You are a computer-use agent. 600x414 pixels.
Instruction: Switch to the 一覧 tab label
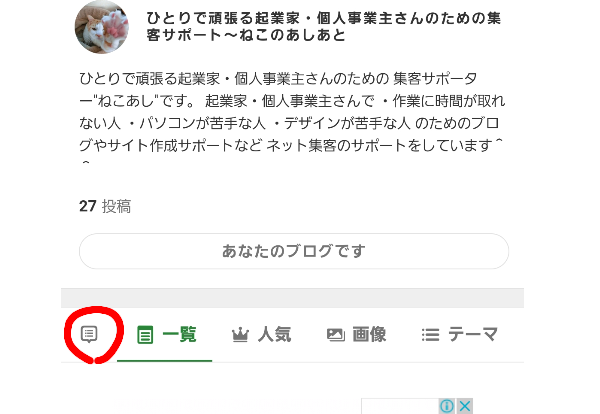point(179,335)
